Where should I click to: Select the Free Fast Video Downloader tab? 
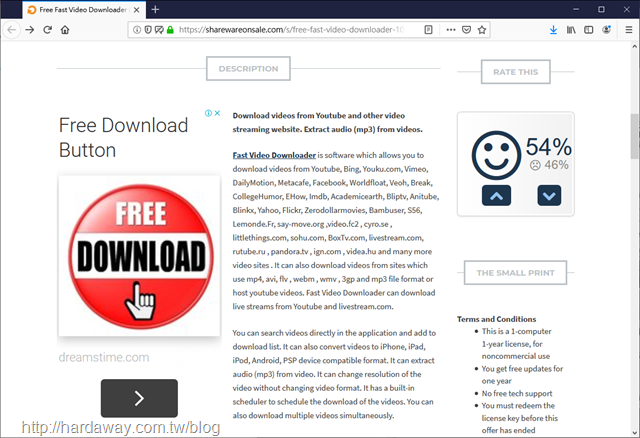84,10
